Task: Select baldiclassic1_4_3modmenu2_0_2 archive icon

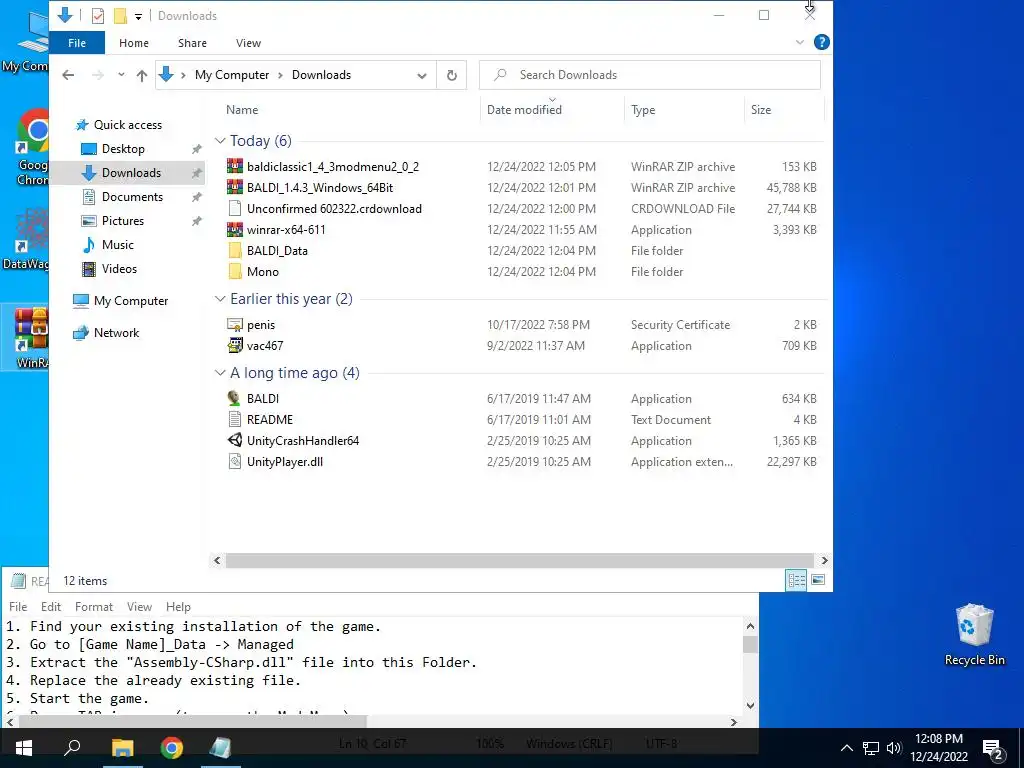Action: click(x=234, y=167)
